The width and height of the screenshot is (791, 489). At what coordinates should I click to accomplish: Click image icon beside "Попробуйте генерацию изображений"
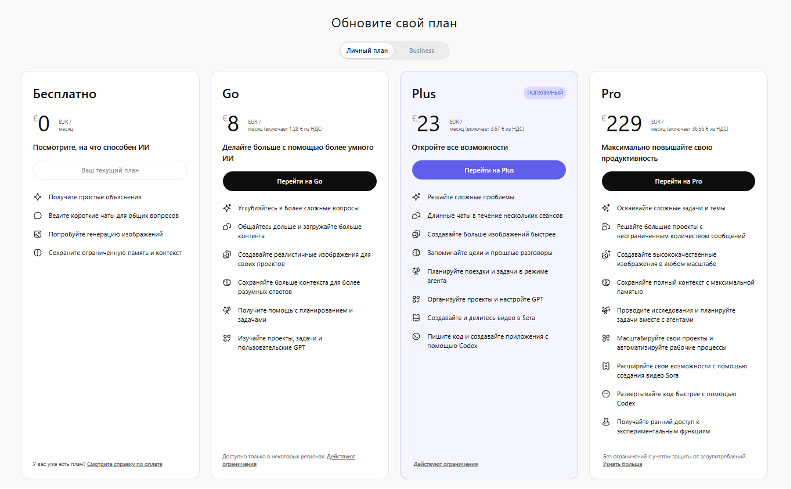[x=38, y=234]
